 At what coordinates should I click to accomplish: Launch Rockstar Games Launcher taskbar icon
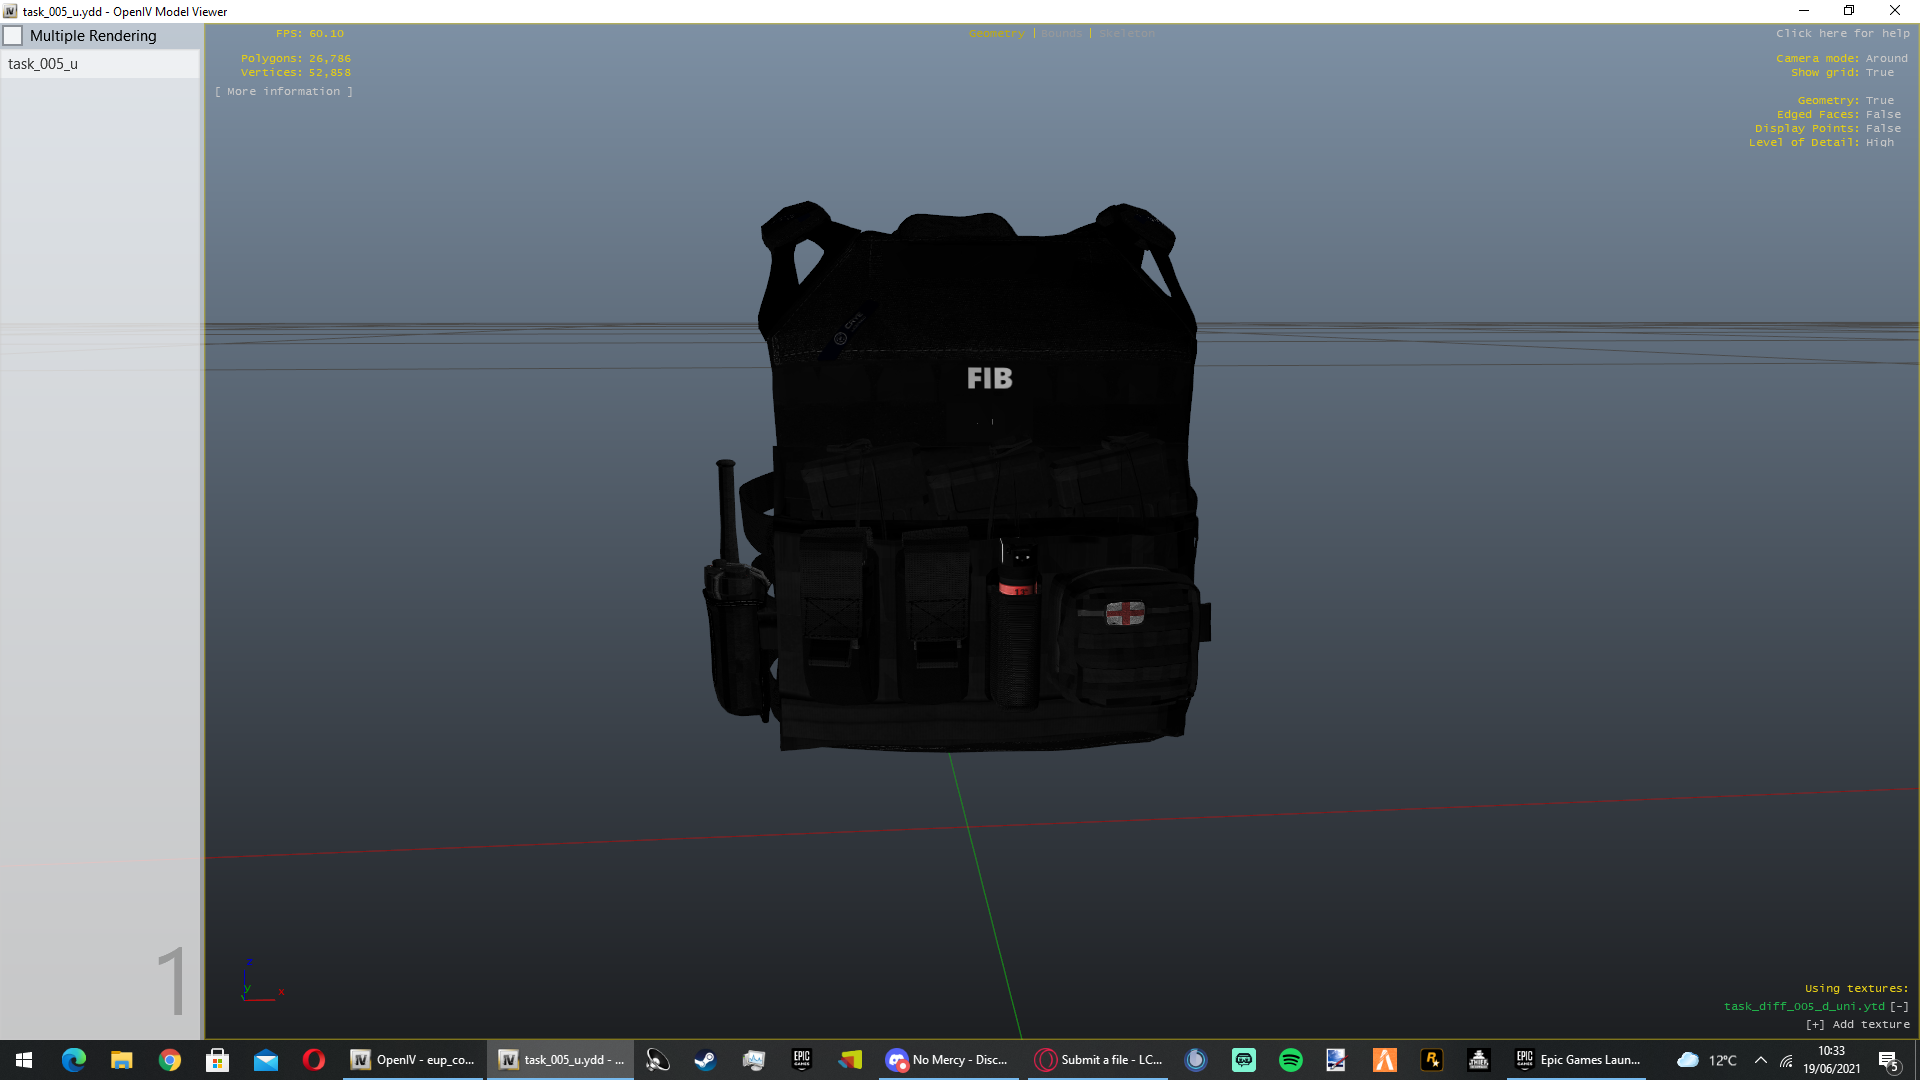tap(1432, 1060)
